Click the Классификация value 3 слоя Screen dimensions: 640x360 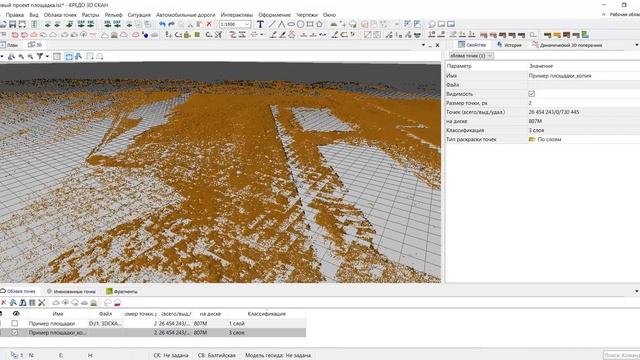(536, 130)
